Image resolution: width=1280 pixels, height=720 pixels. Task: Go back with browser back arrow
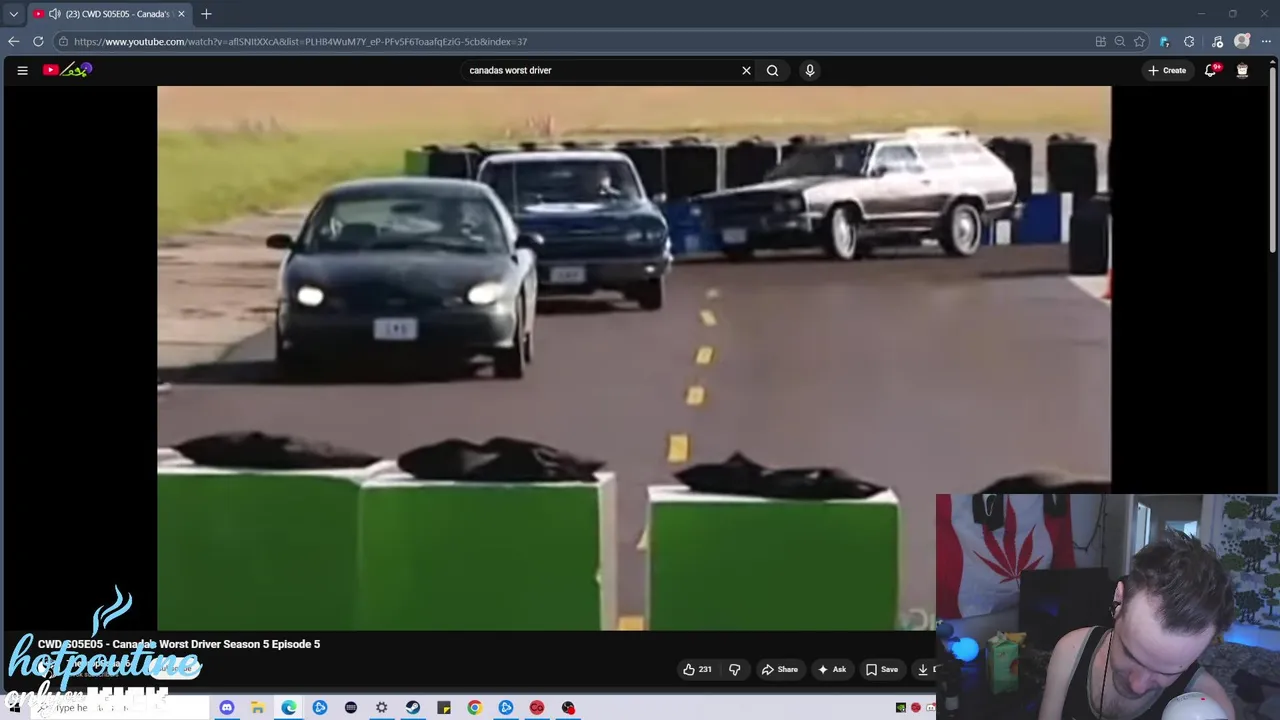tap(13, 41)
